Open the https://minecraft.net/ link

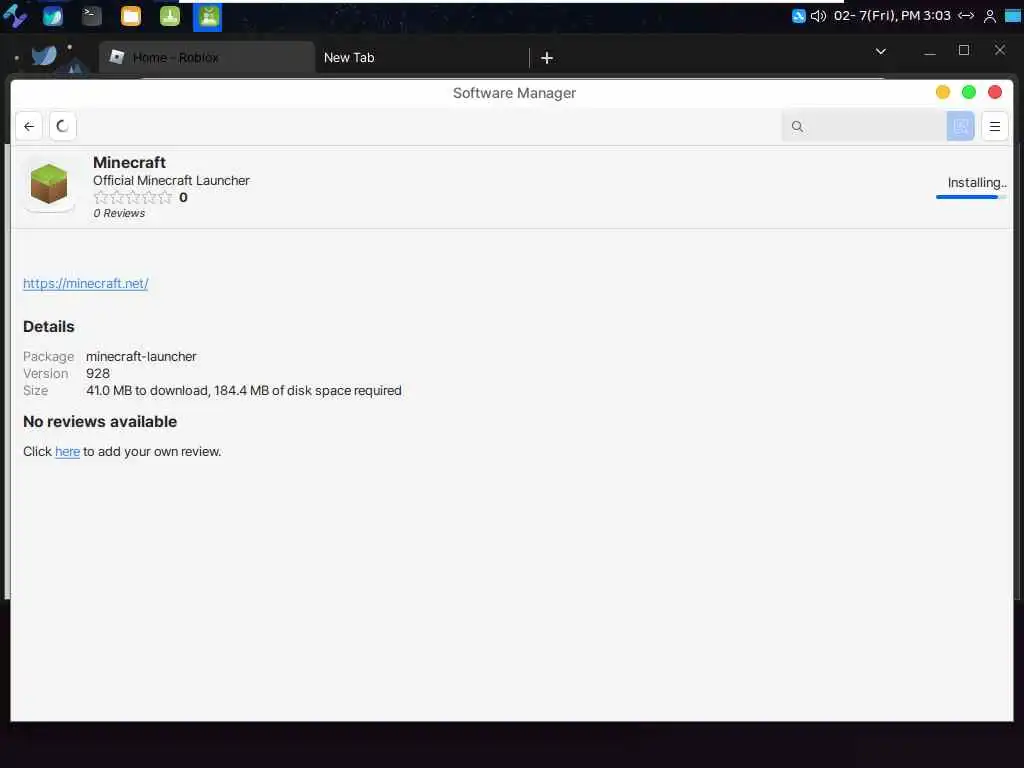86,283
